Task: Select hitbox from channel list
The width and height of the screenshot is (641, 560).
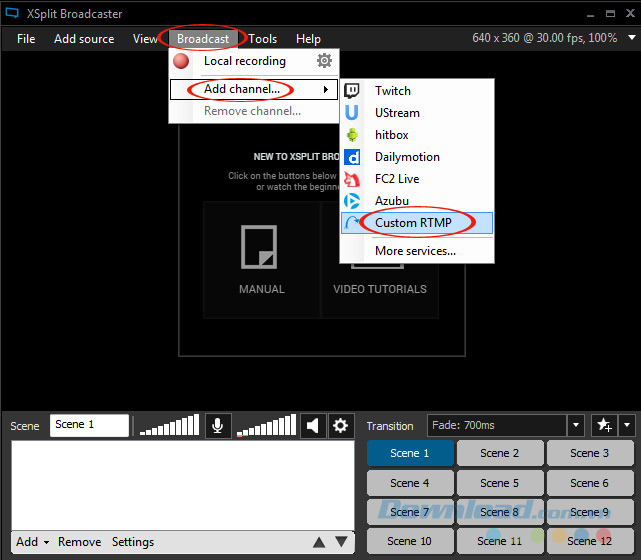Action: click(x=417, y=134)
